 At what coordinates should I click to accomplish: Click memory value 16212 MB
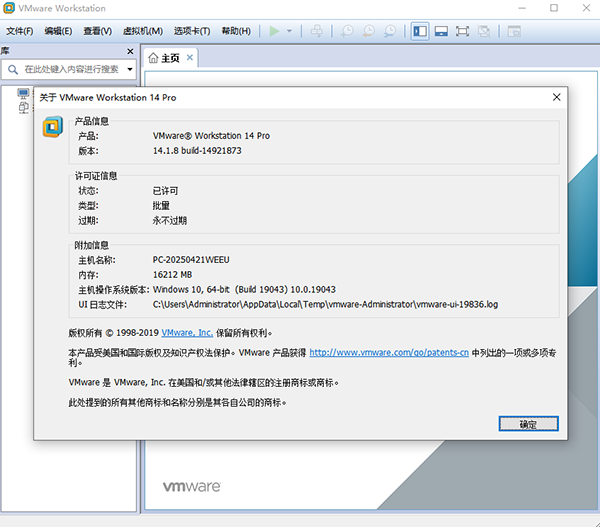click(x=172, y=275)
